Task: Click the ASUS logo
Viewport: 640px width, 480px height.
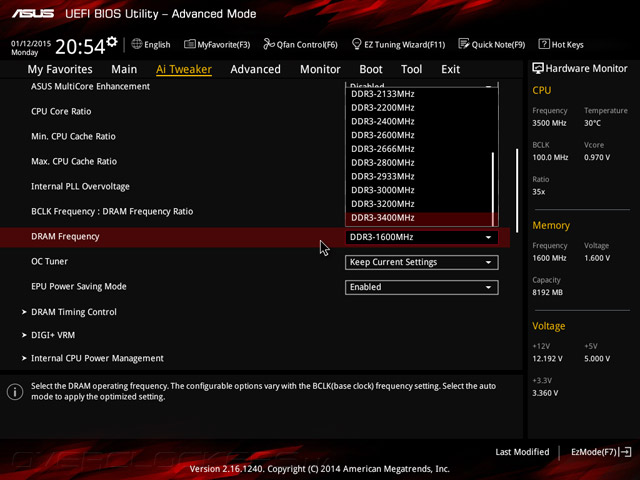Action: pyautogui.click(x=33, y=14)
